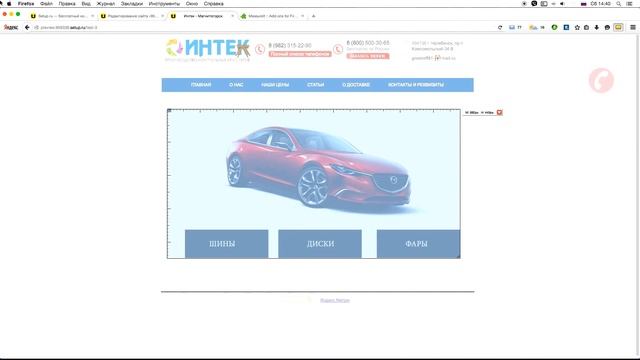The image size is (640, 360).
Task: Open the Firefox application menu
Action: tap(26, 4)
